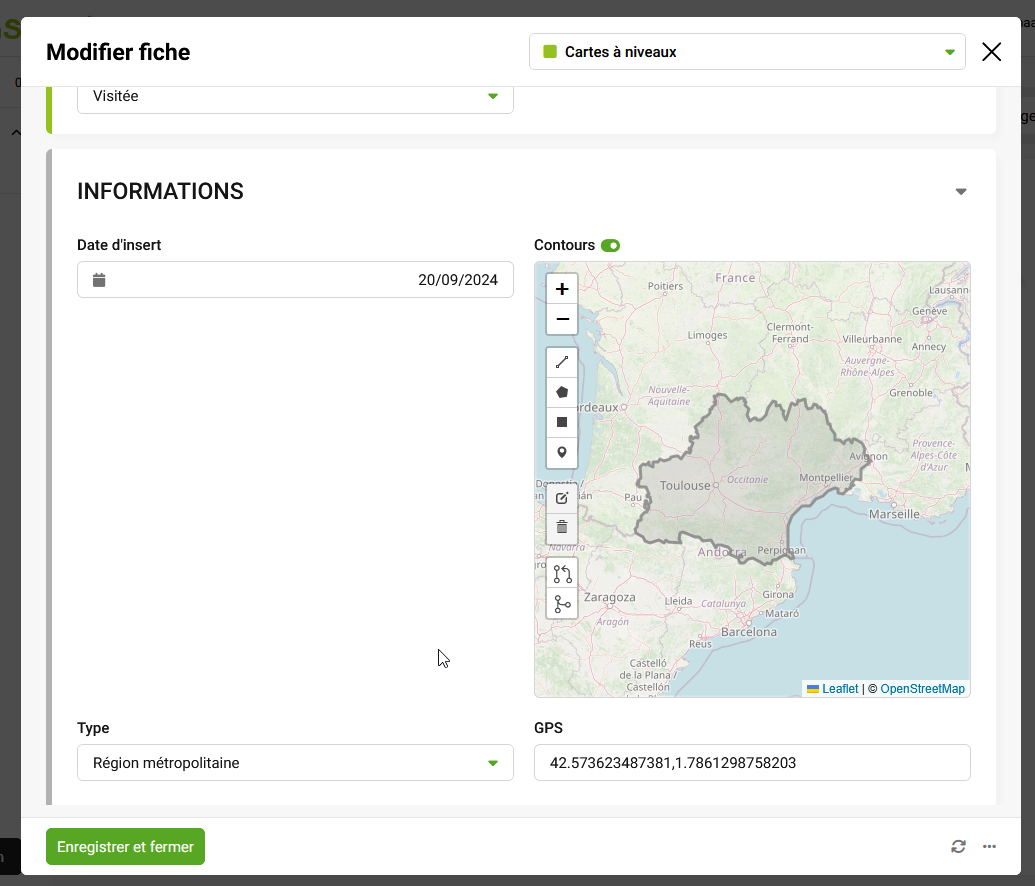Select the place marker tool
The width and height of the screenshot is (1035, 886).
562,452
